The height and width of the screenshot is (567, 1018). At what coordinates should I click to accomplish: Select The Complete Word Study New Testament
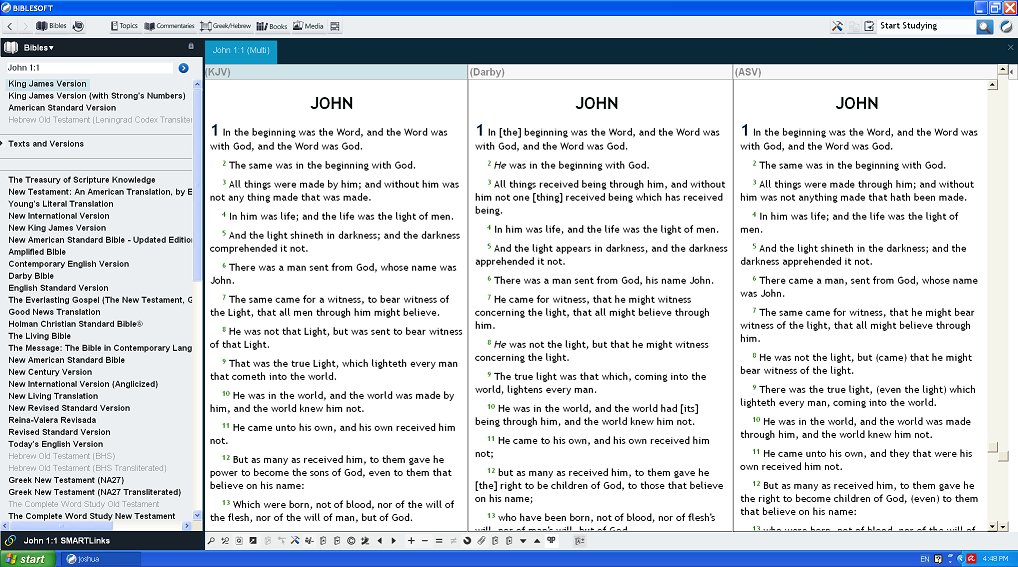(x=92, y=516)
